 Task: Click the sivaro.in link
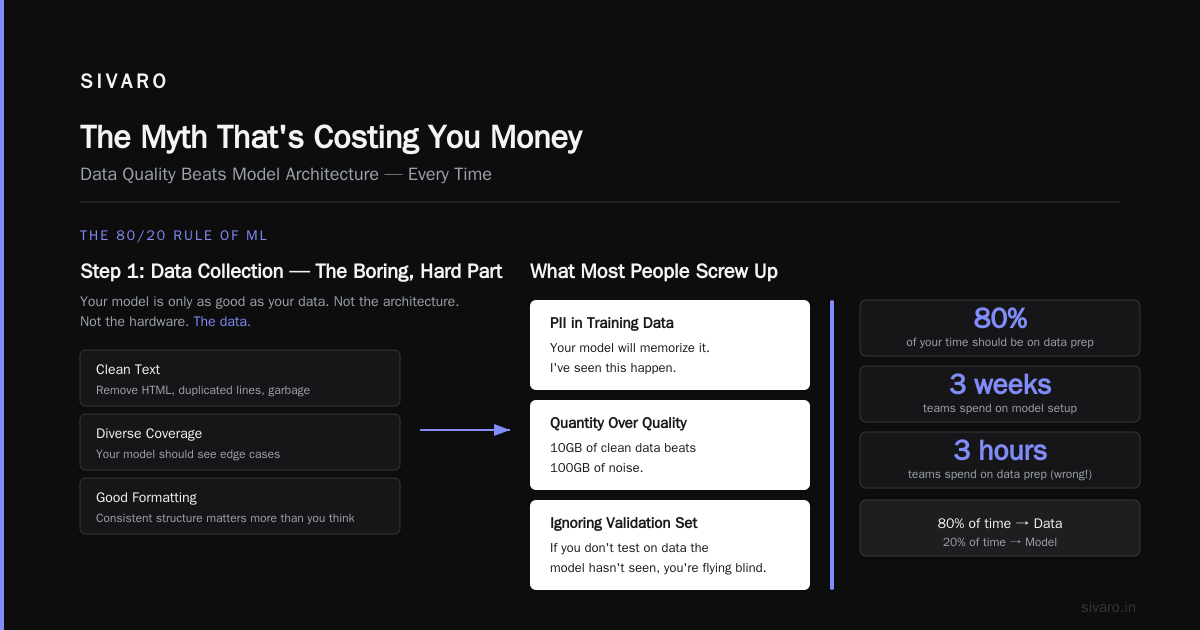click(x=1108, y=607)
